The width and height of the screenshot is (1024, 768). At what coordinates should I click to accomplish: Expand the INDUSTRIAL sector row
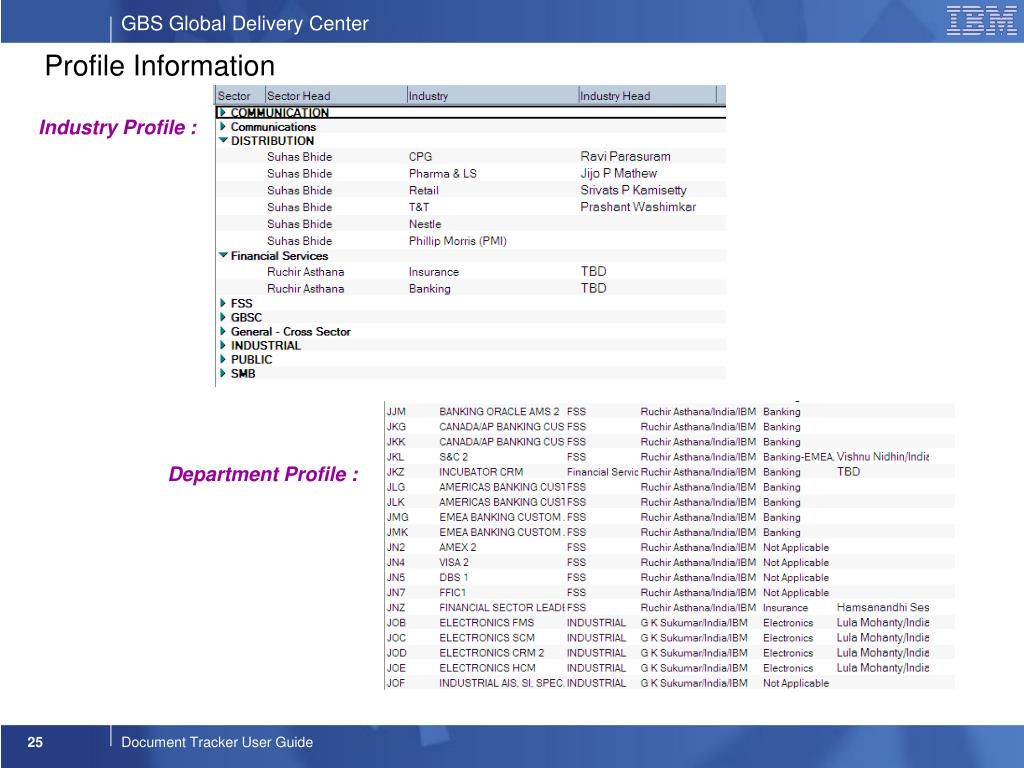click(x=223, y=345)
